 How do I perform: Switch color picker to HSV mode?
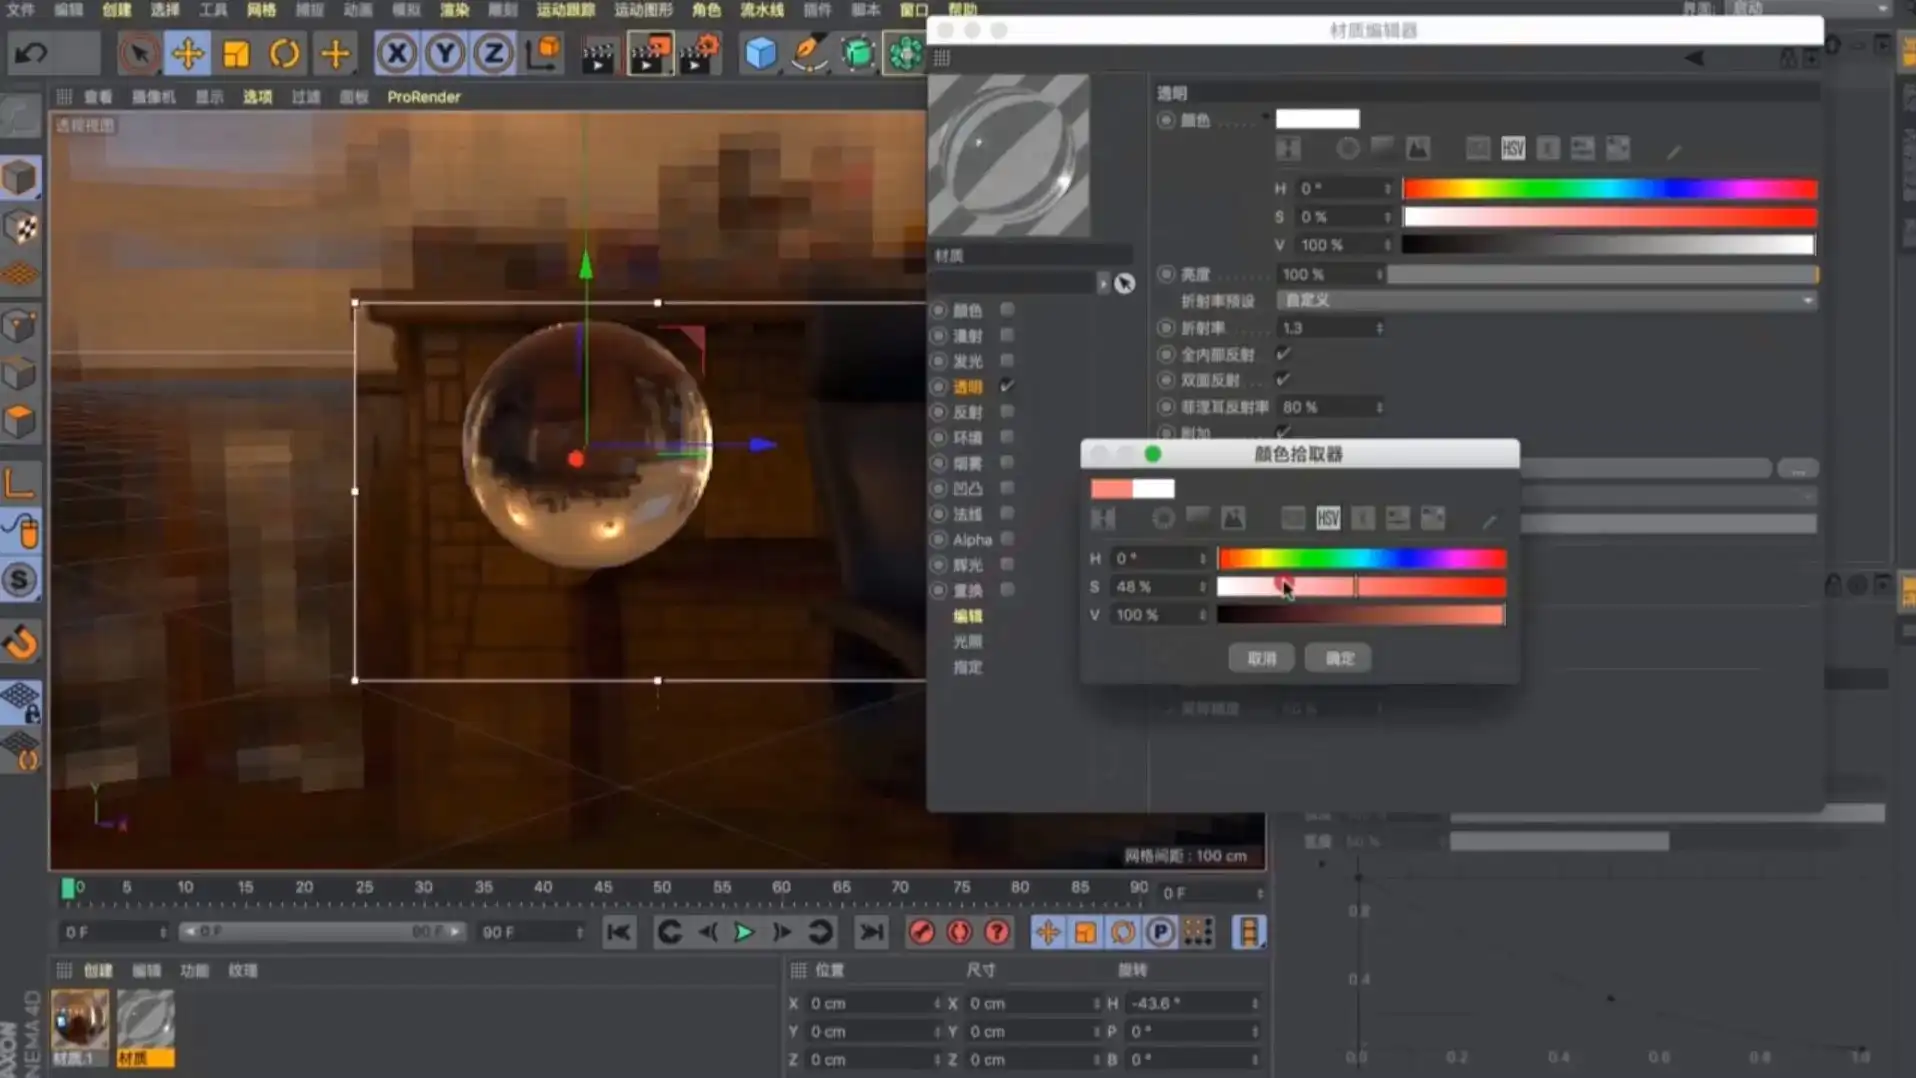click(1328, 517)
